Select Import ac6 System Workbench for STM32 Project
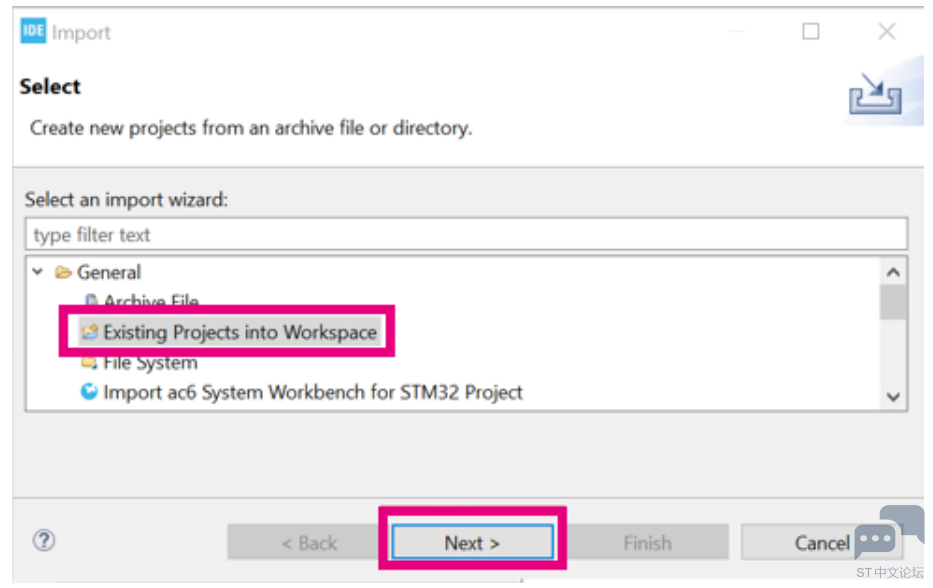The width and height of the screenshot is (933, 588). pyautogui.click(x=312, y=392)
